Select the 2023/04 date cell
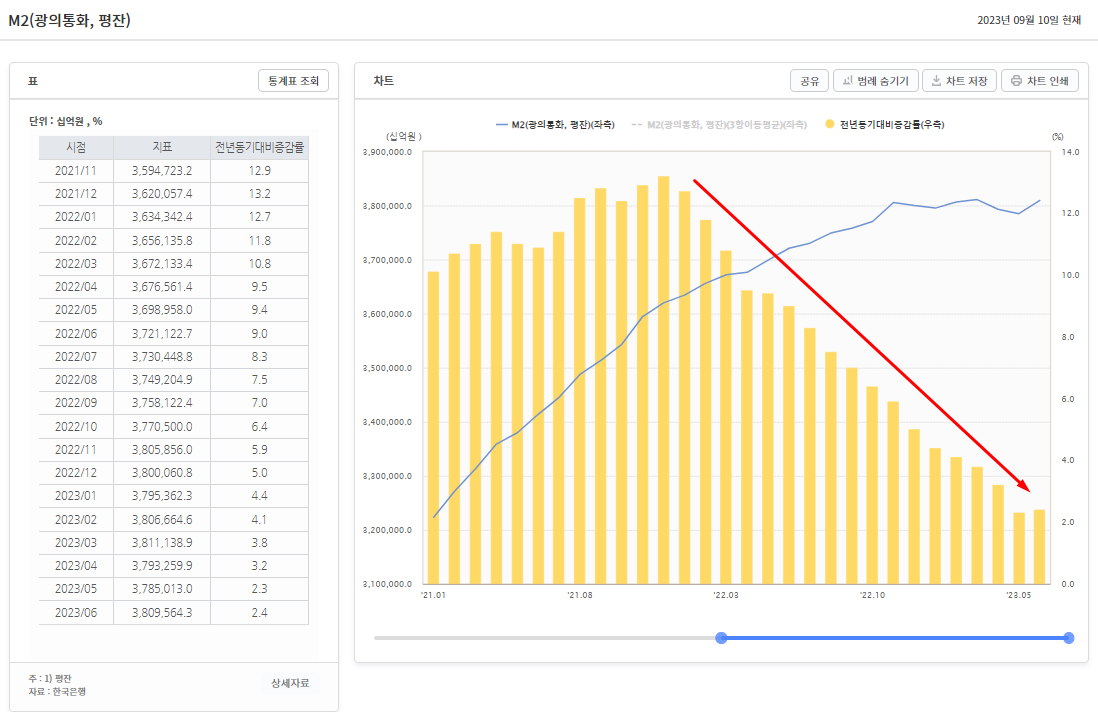 tap(76, 565)
